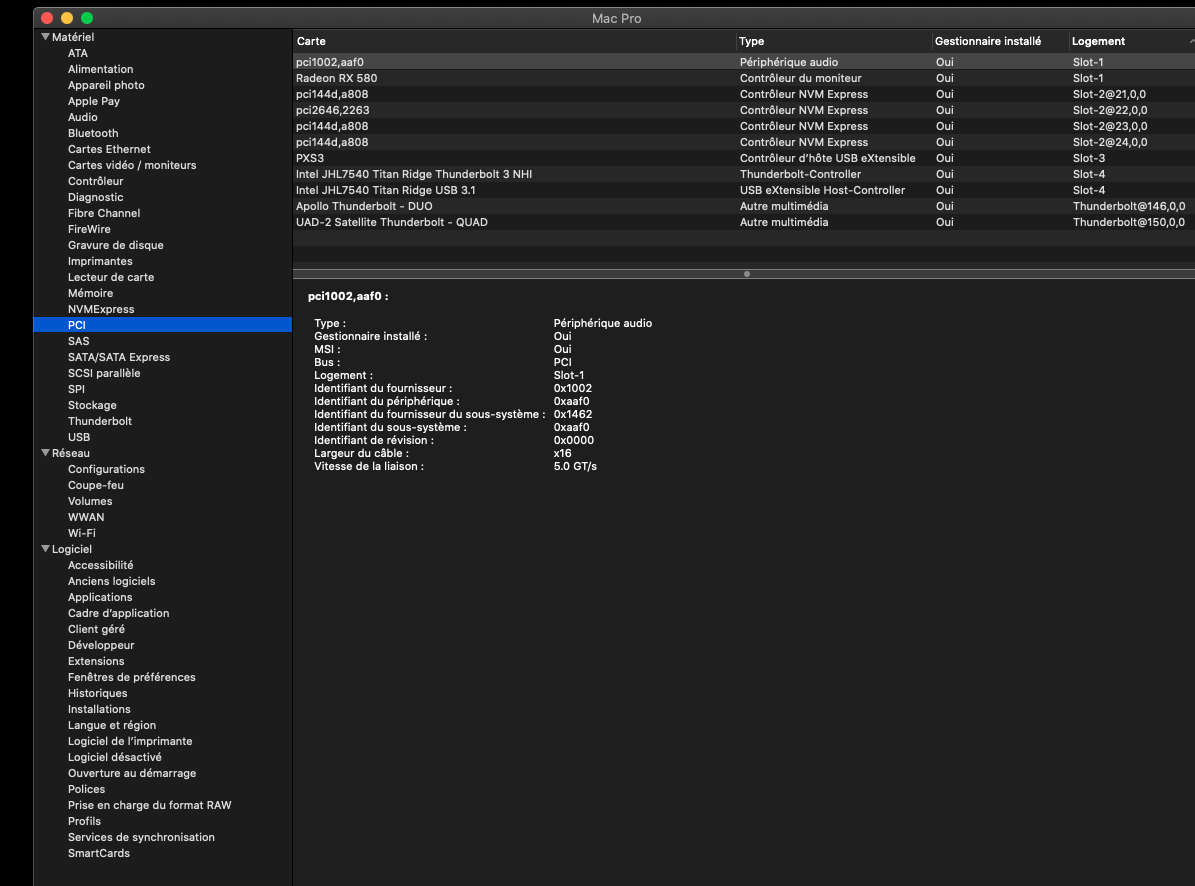Select the Radeon RX 580 row
This screenshot has height=886, width=1195.
coord(337,78)
